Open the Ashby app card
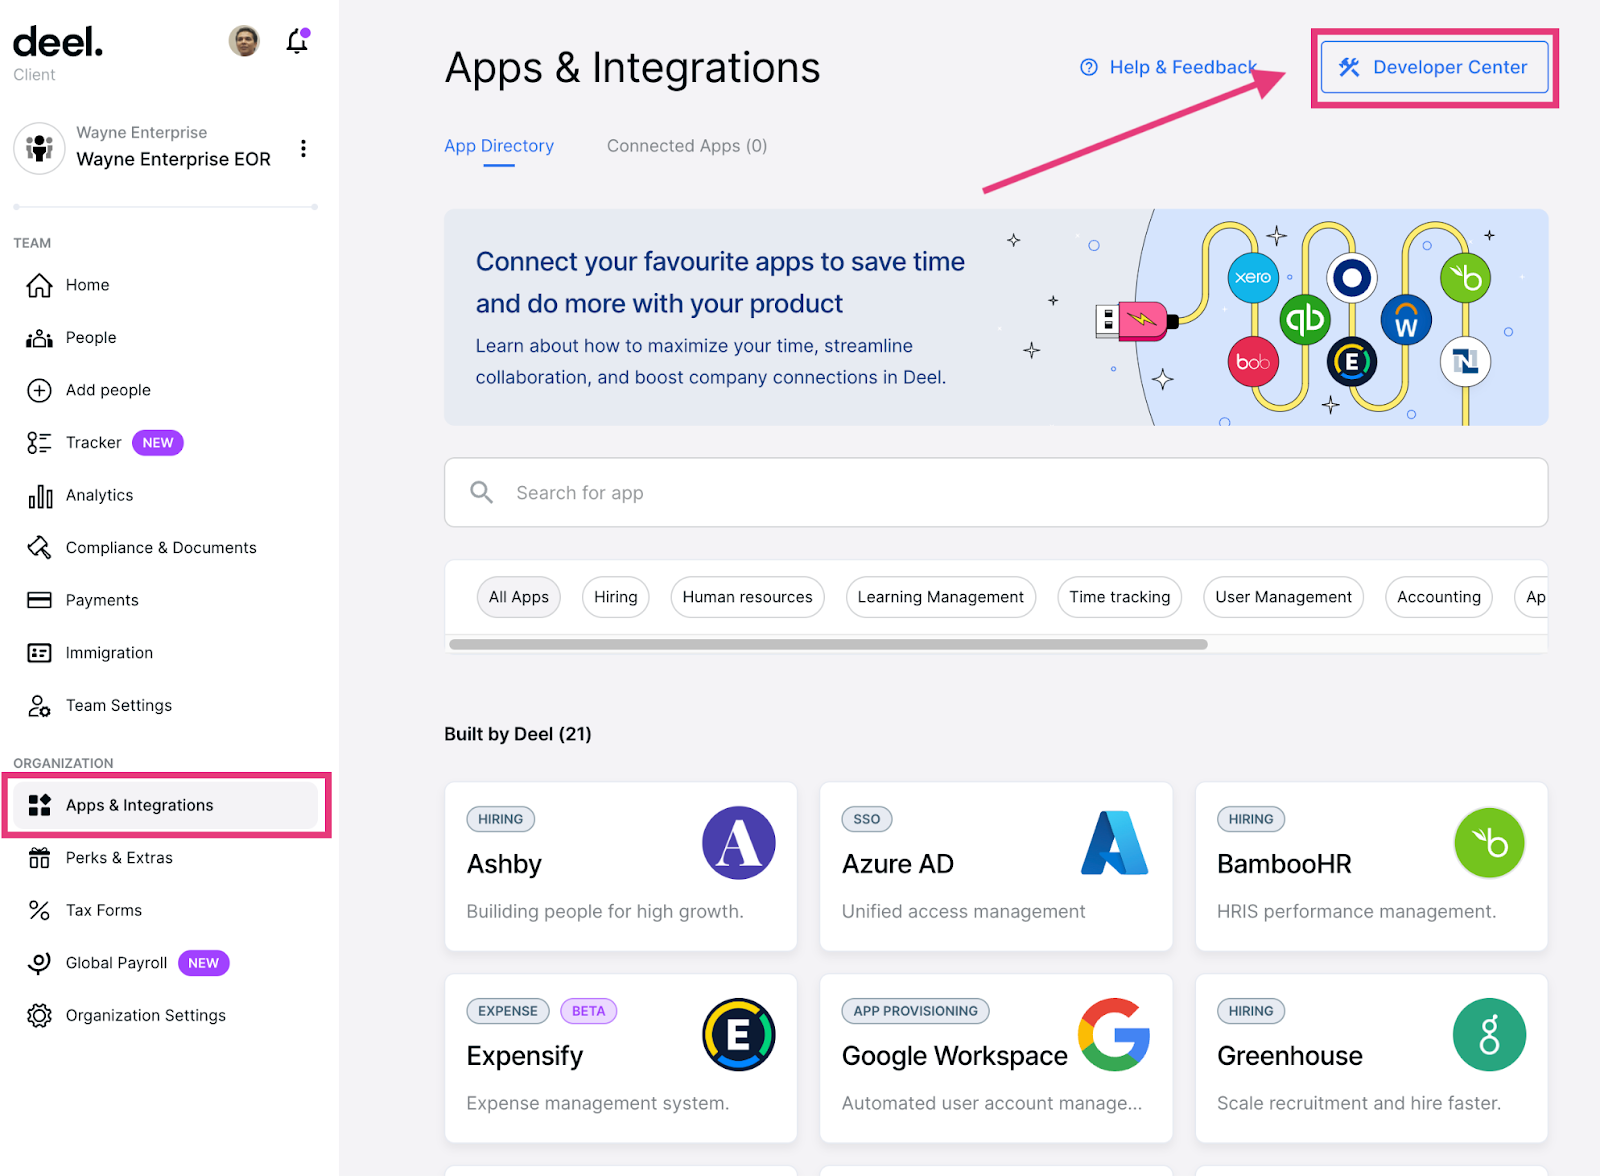 pyautogui.click(x=621, y=866)
